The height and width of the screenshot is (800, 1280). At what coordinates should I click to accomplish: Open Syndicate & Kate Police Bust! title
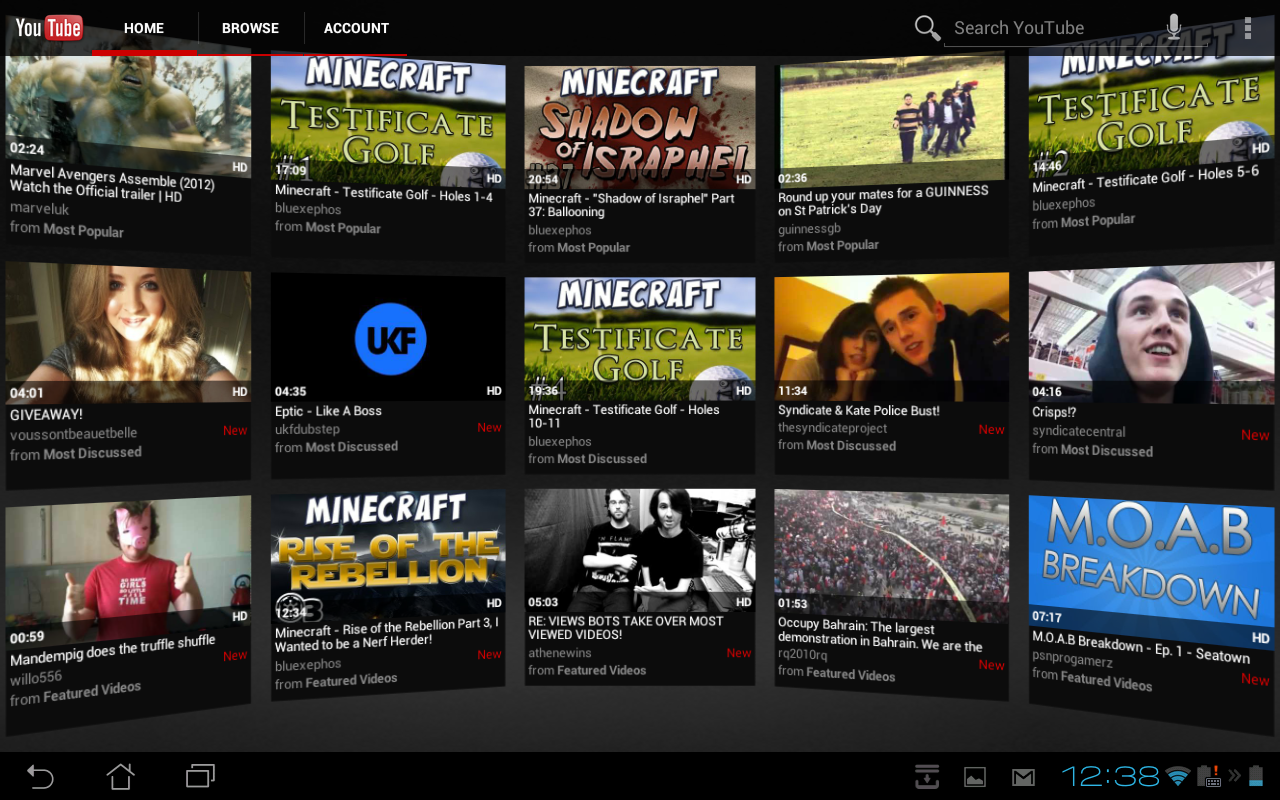point(859,410)
